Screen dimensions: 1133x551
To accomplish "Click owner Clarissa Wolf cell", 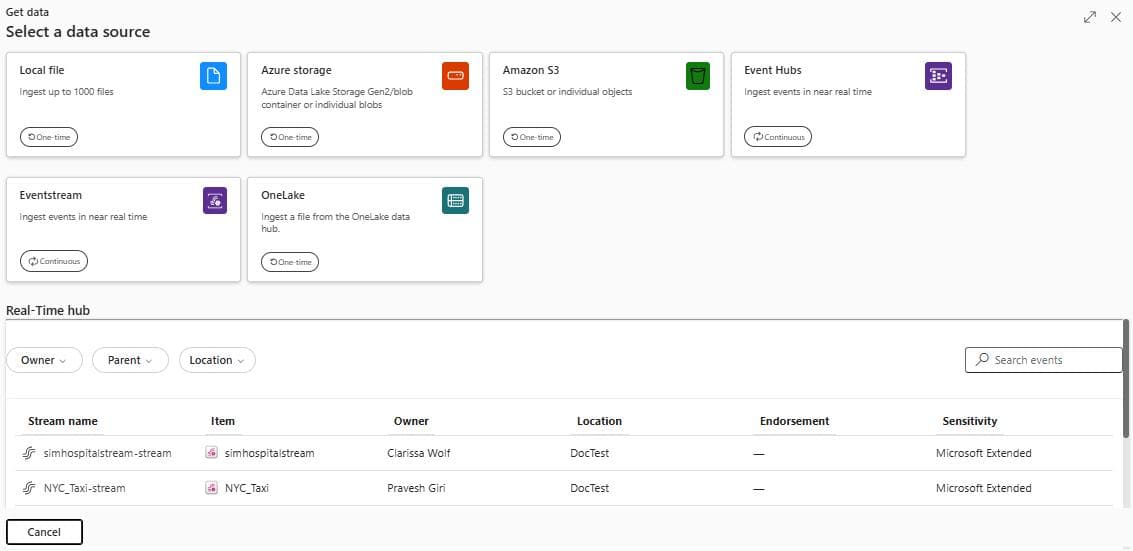I will coord(419,454).
